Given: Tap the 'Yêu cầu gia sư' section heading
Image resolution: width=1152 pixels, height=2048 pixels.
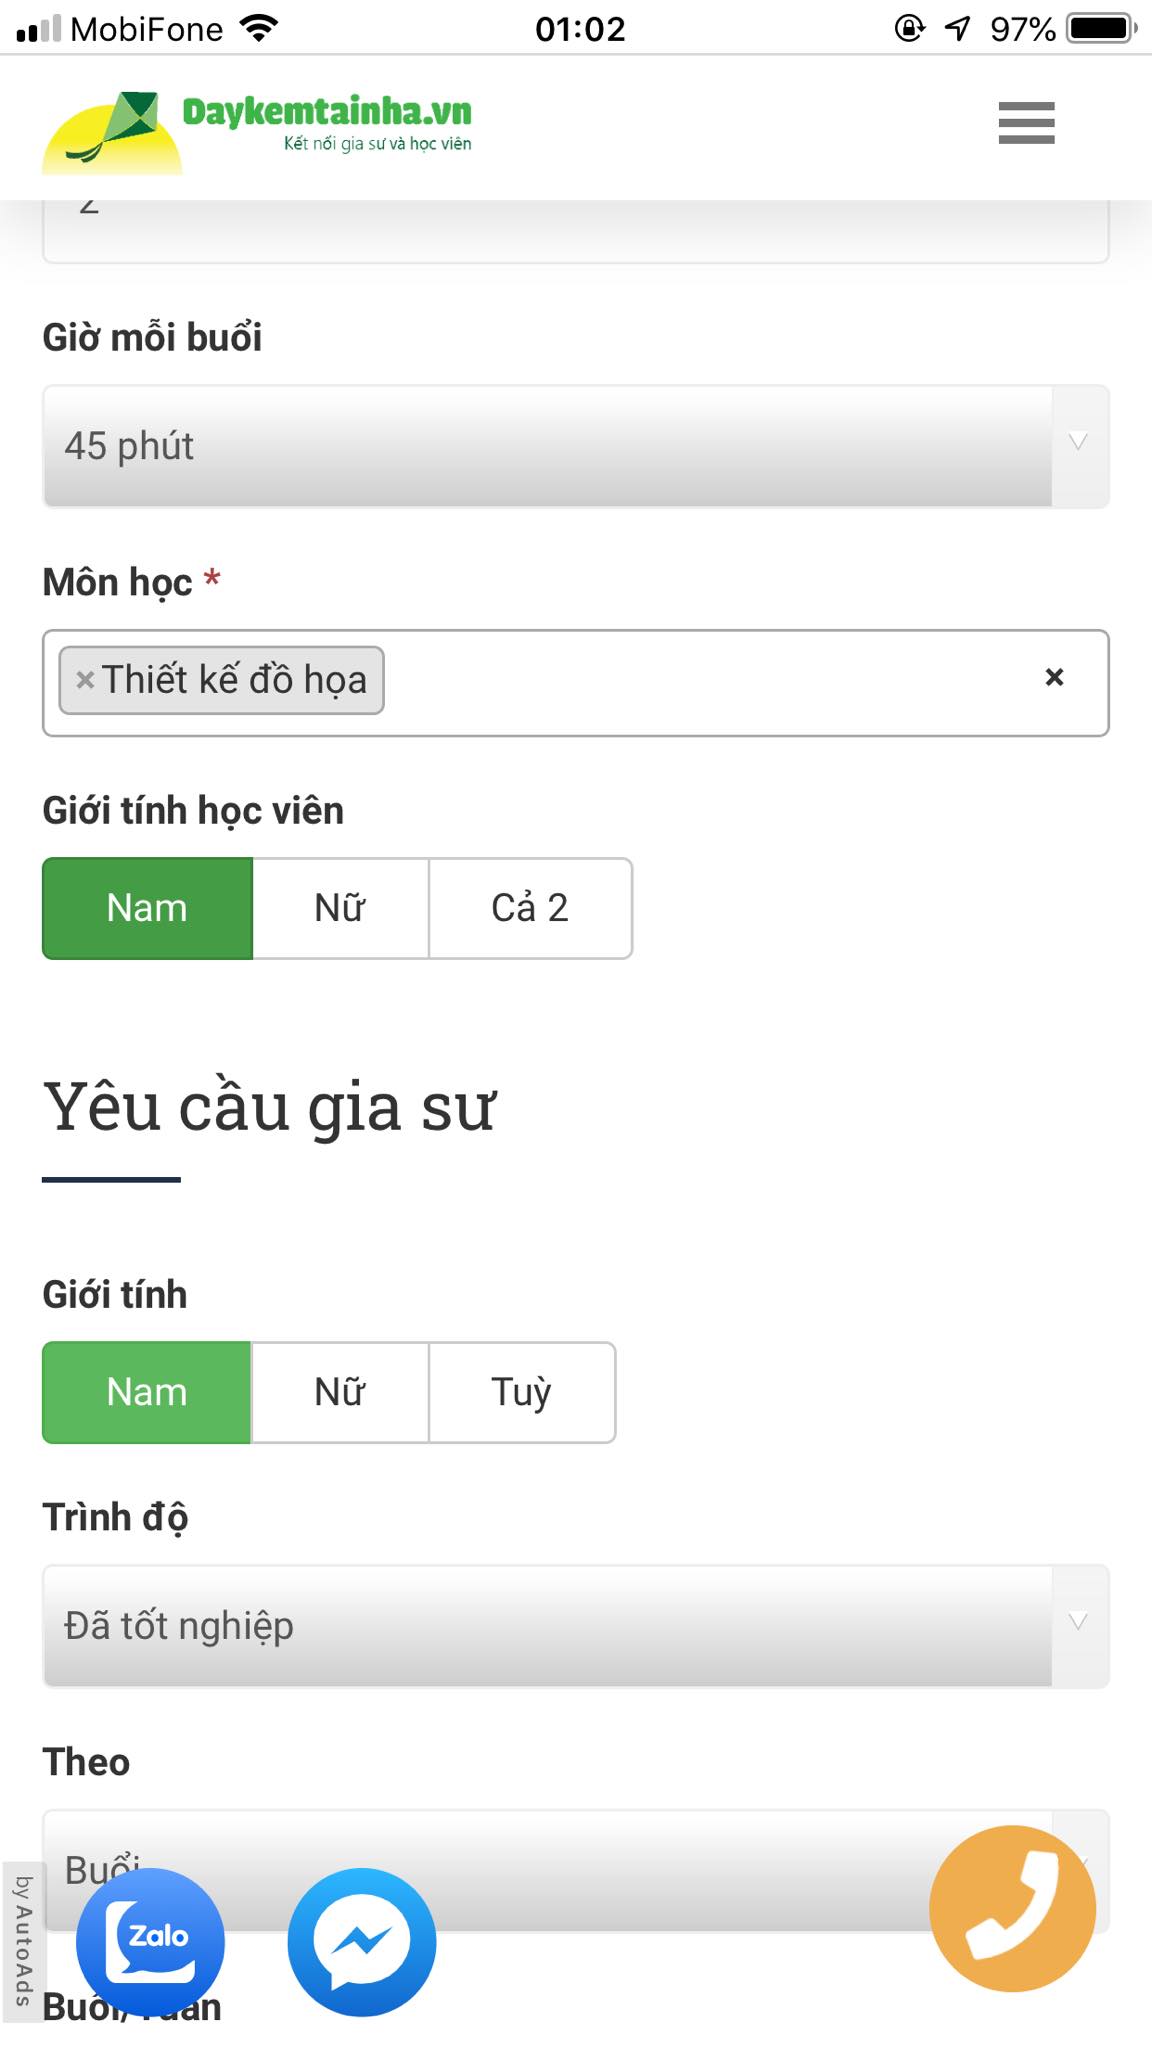Looking at the screenshot, I should [271, 1105].
